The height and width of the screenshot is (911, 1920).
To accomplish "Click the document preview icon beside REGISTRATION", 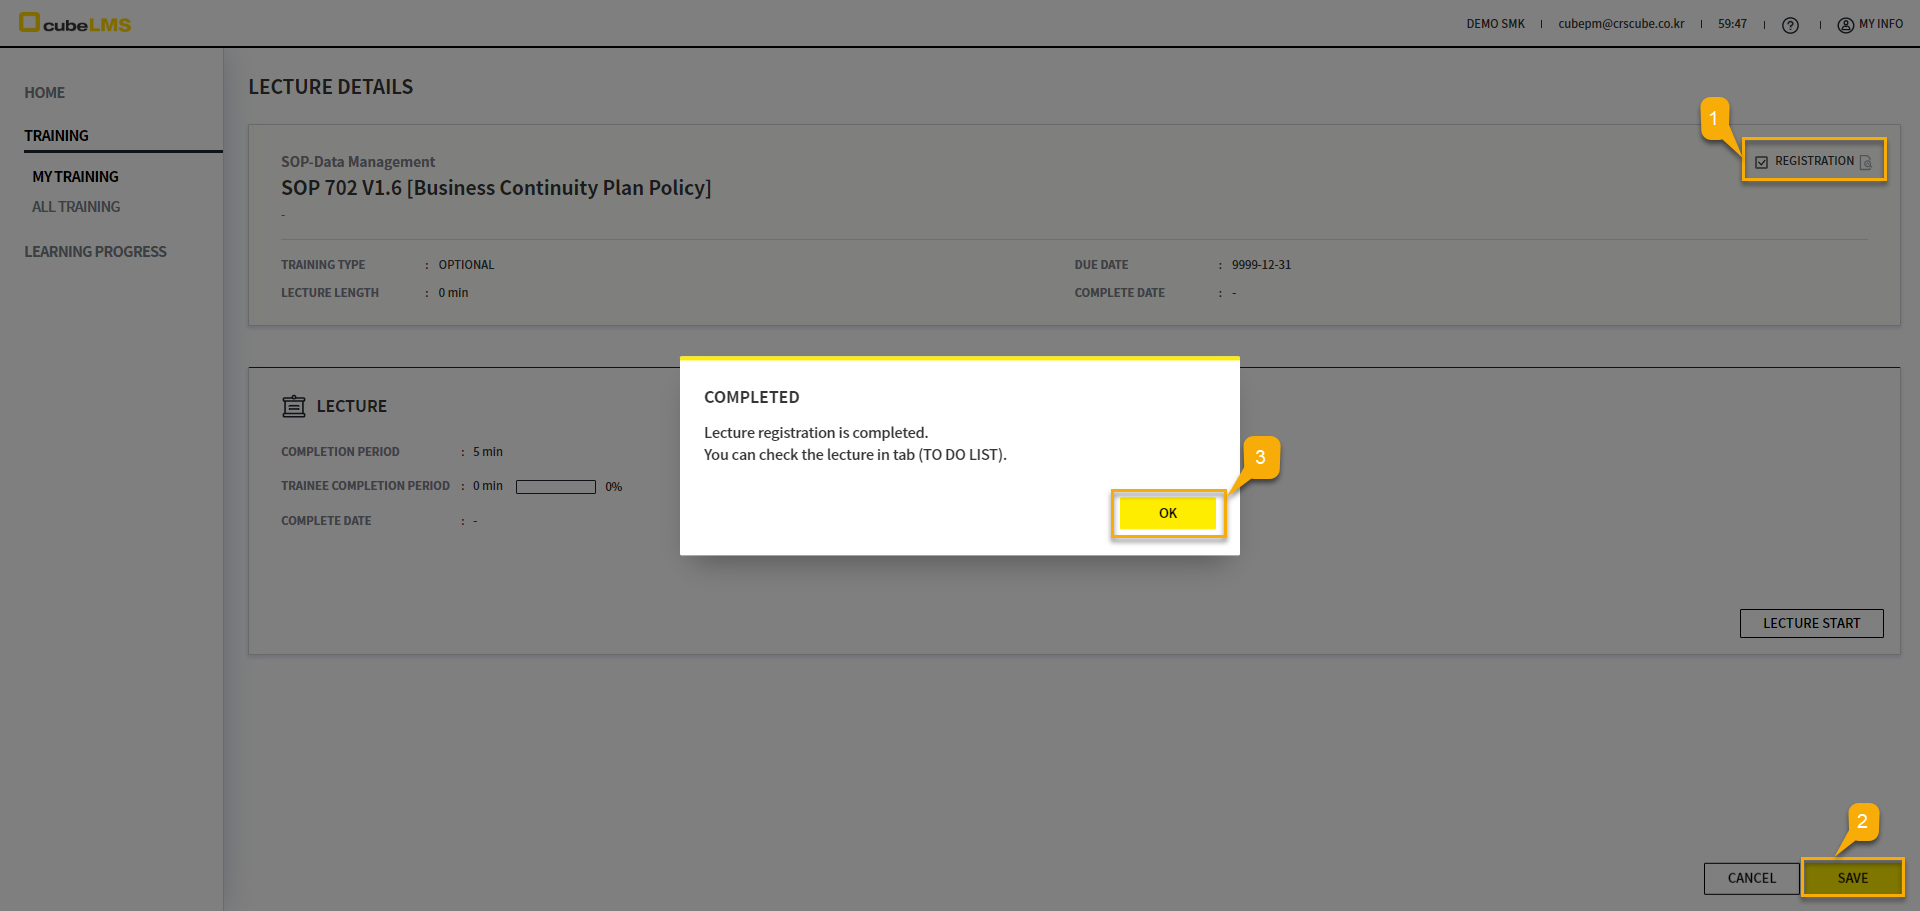I will click(1866, 162).
